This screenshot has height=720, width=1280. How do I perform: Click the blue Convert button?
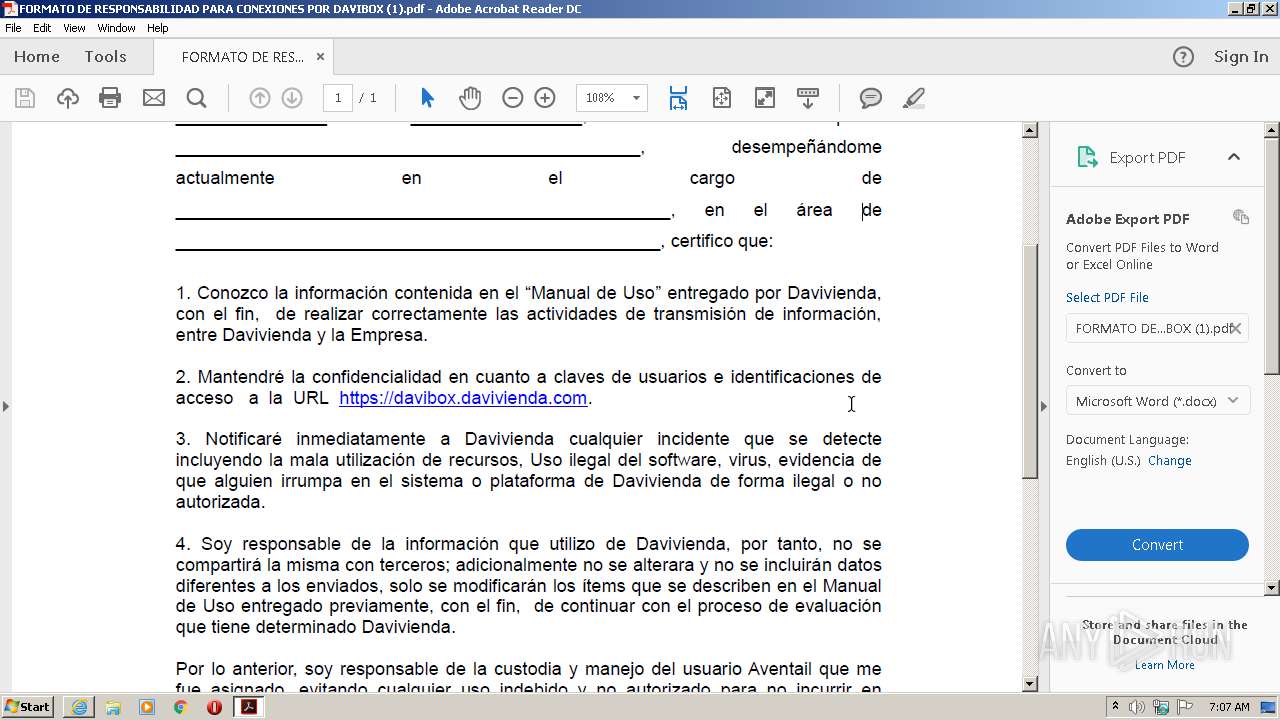1157,545
